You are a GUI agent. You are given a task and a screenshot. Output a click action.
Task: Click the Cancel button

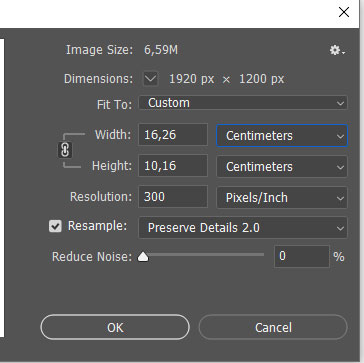pos(273,327)
